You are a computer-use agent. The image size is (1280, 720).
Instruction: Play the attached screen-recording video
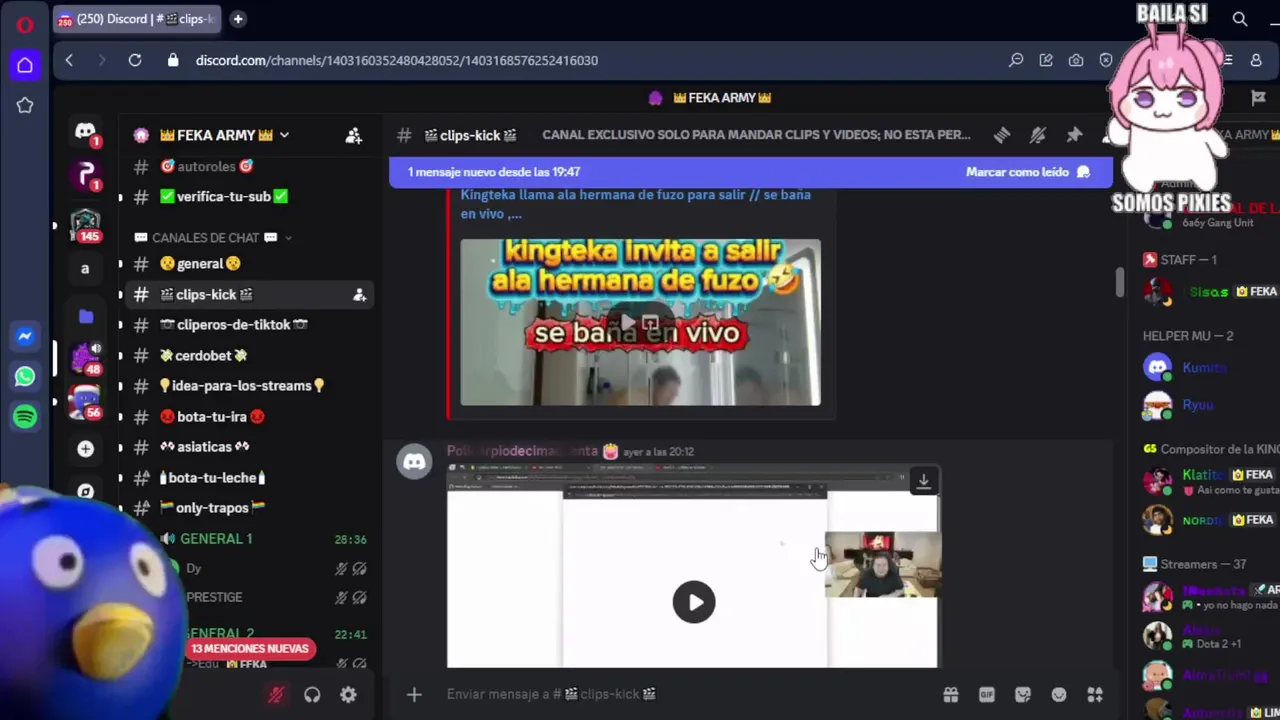coord(694,602)
